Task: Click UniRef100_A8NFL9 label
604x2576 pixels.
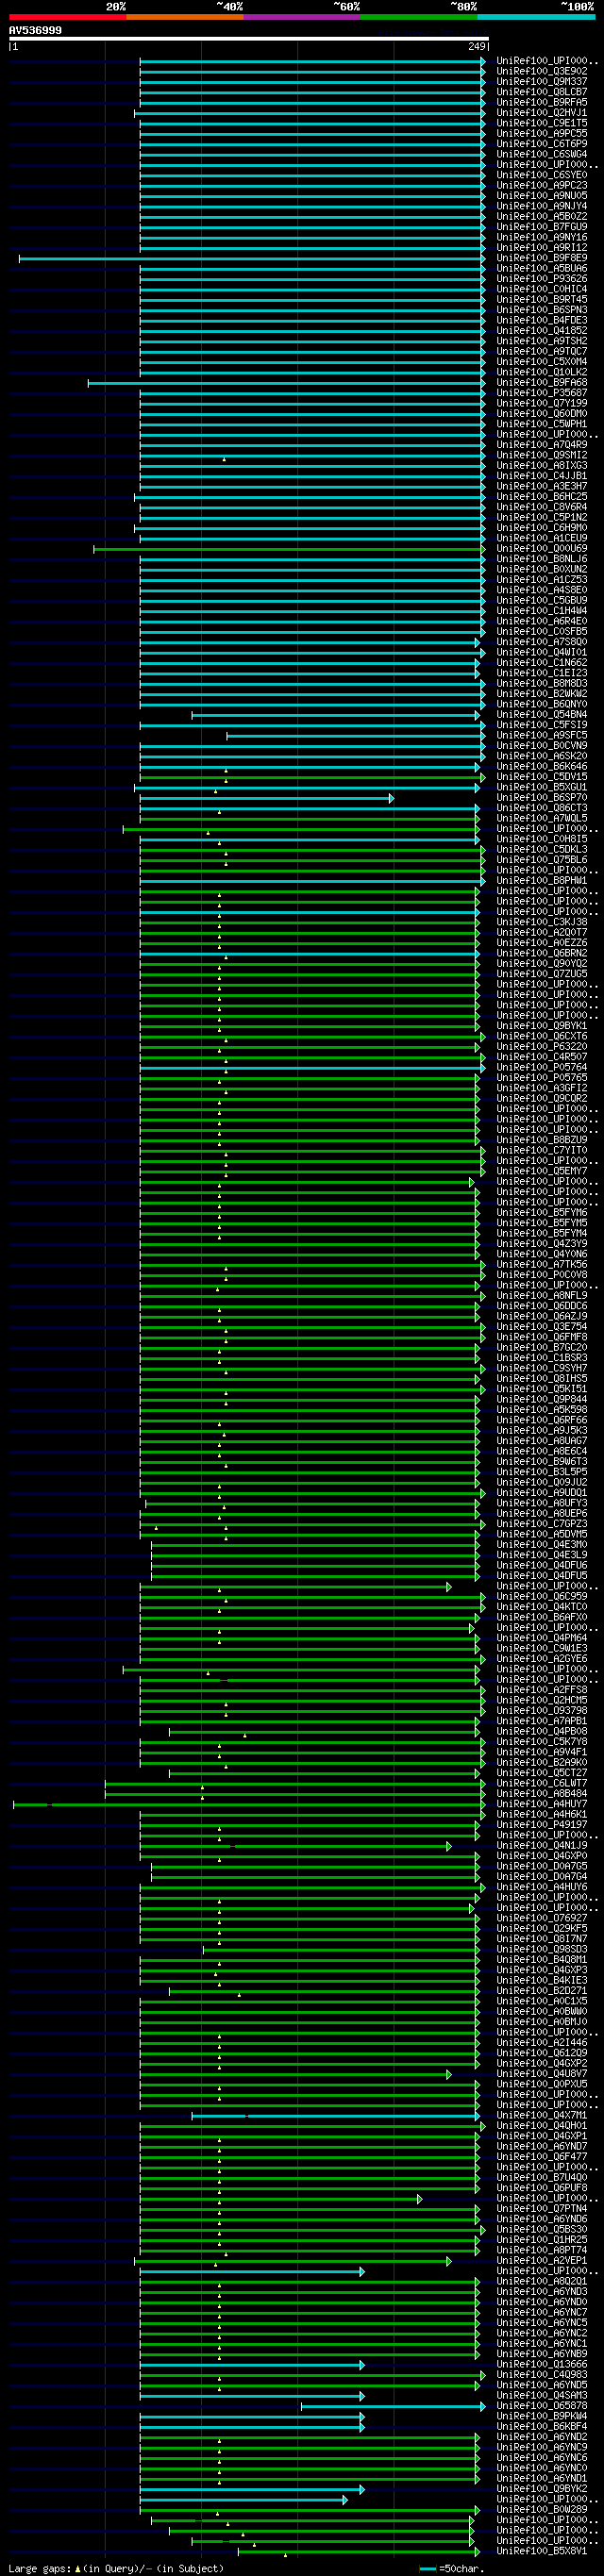Action: coord(542,1296)
